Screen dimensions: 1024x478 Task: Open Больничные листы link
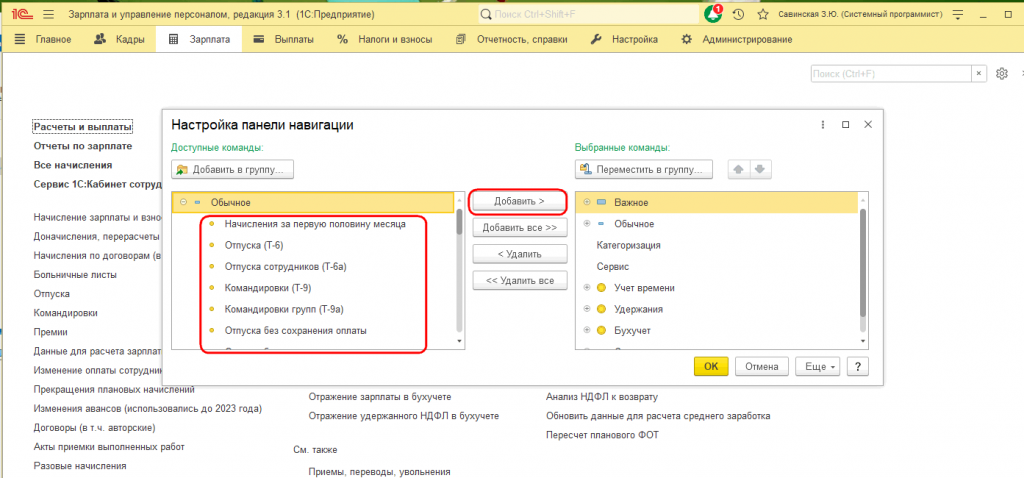pyautogui.click(x=75, y=275)
